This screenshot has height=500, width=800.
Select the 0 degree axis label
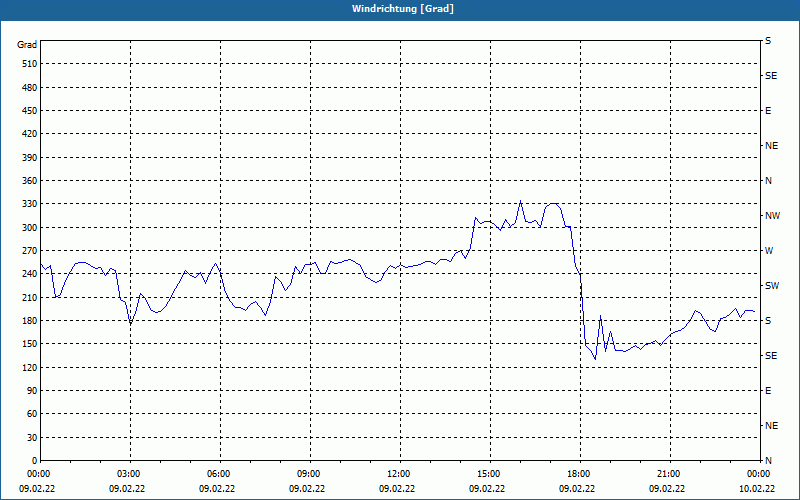pyautogui.click(x=35, y=461)
